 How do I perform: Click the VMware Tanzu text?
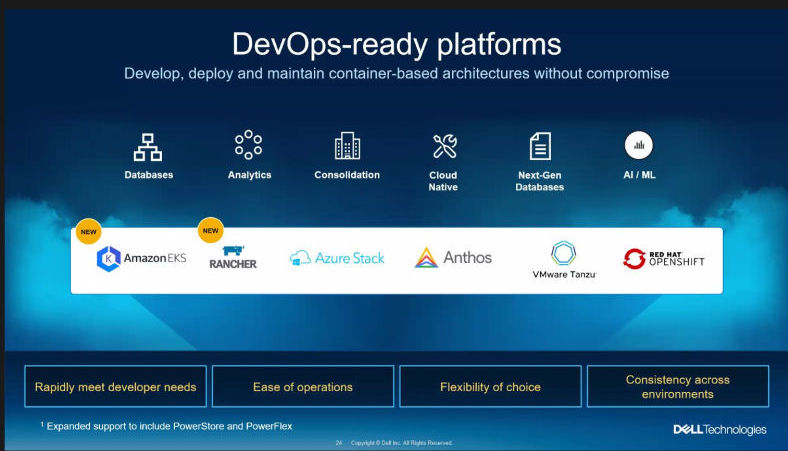tap(564, 275)
